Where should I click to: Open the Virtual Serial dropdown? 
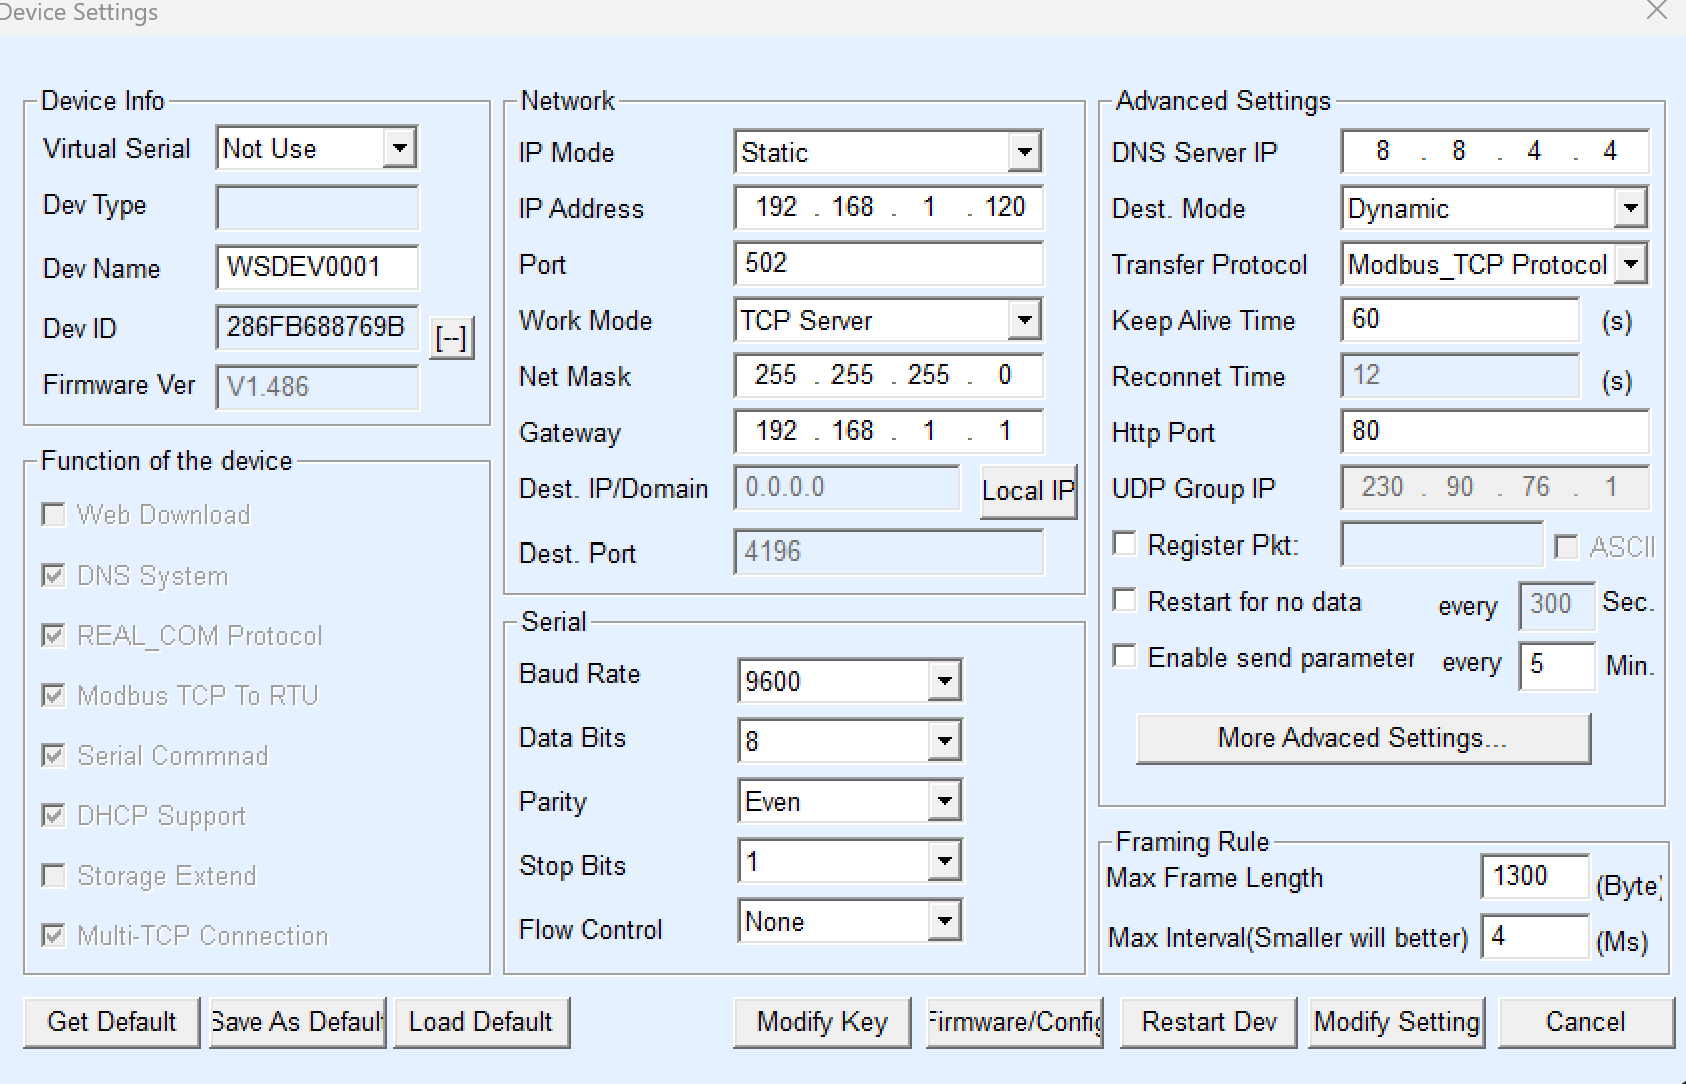pos(400,147)
